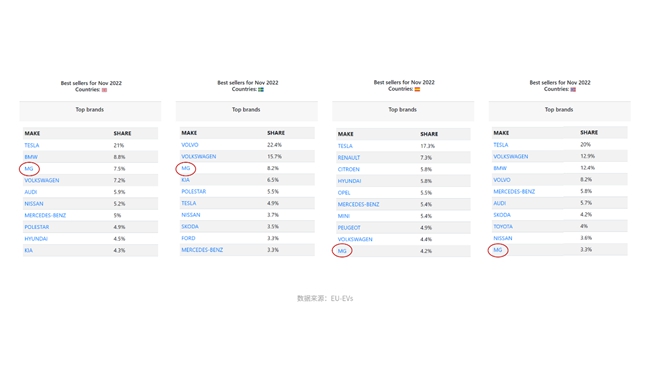Click the HYUNDAI link in the Spain table
The image size is (650, 365).
pos(349,181)
